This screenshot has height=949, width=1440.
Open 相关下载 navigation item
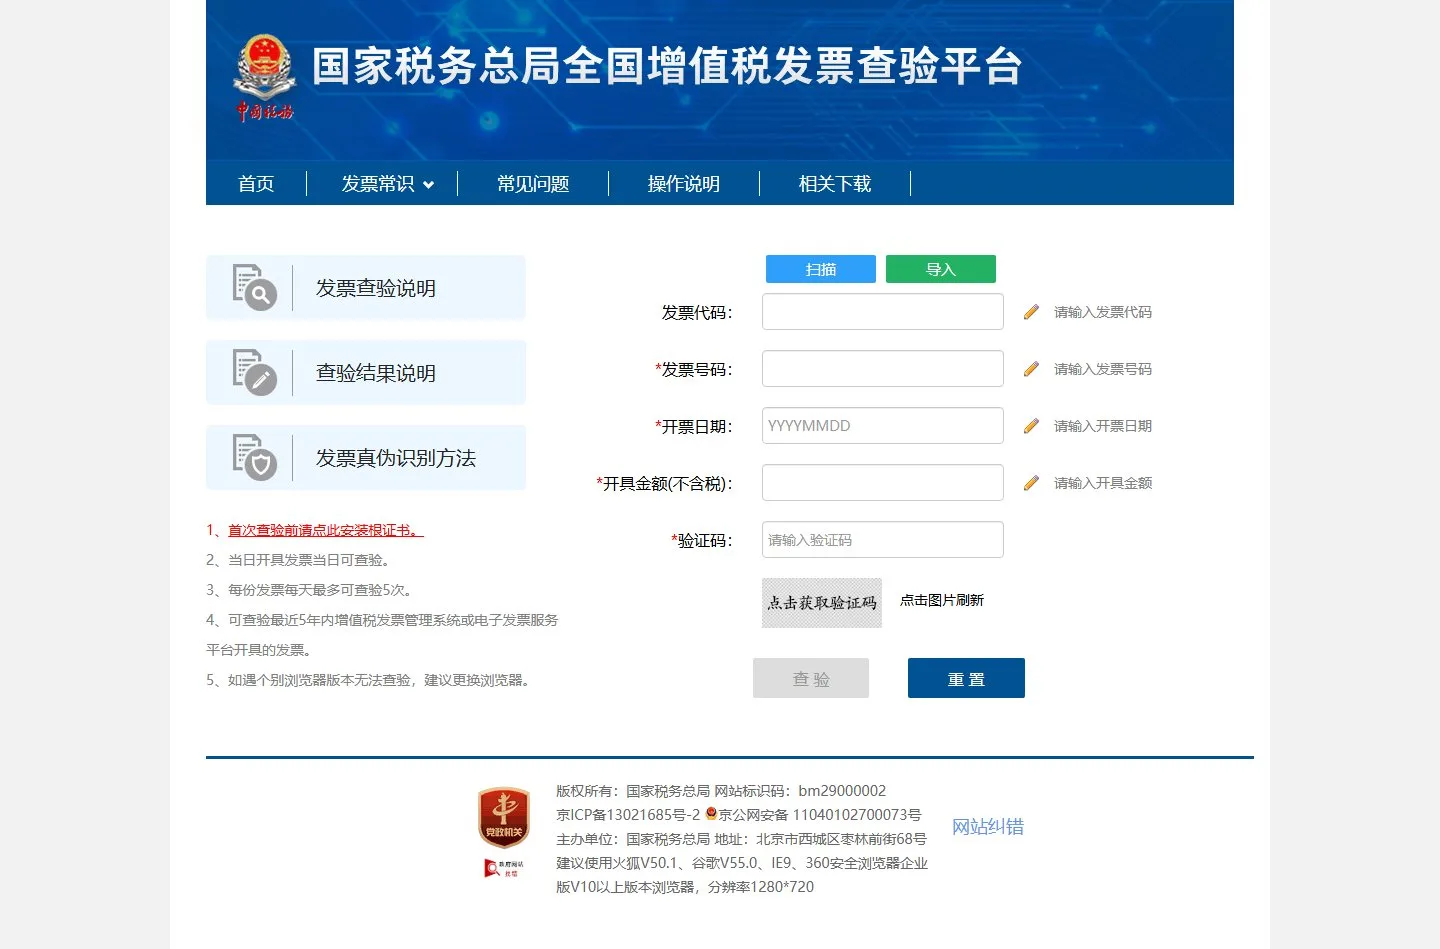tap(835, 184)
